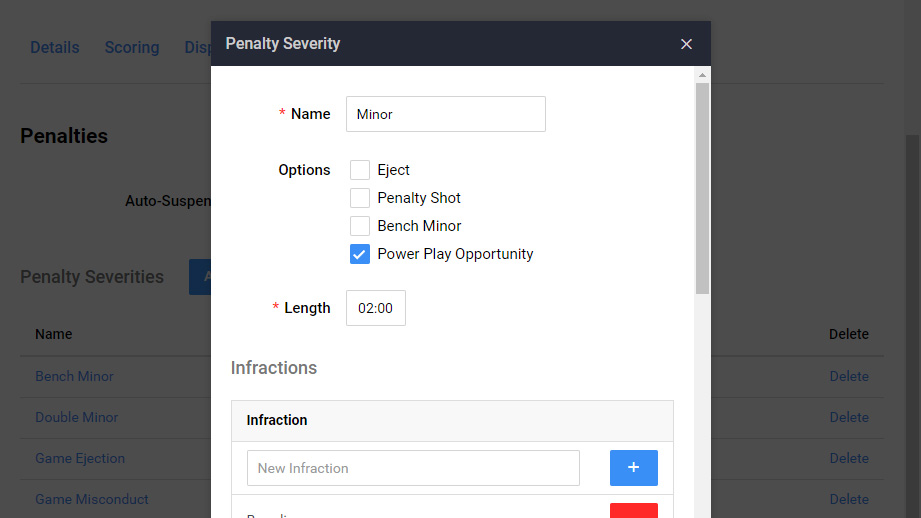This screenshot has width=921, height=518.
Task: Open the Game Misconduct severity link
Action: point(92,499)
